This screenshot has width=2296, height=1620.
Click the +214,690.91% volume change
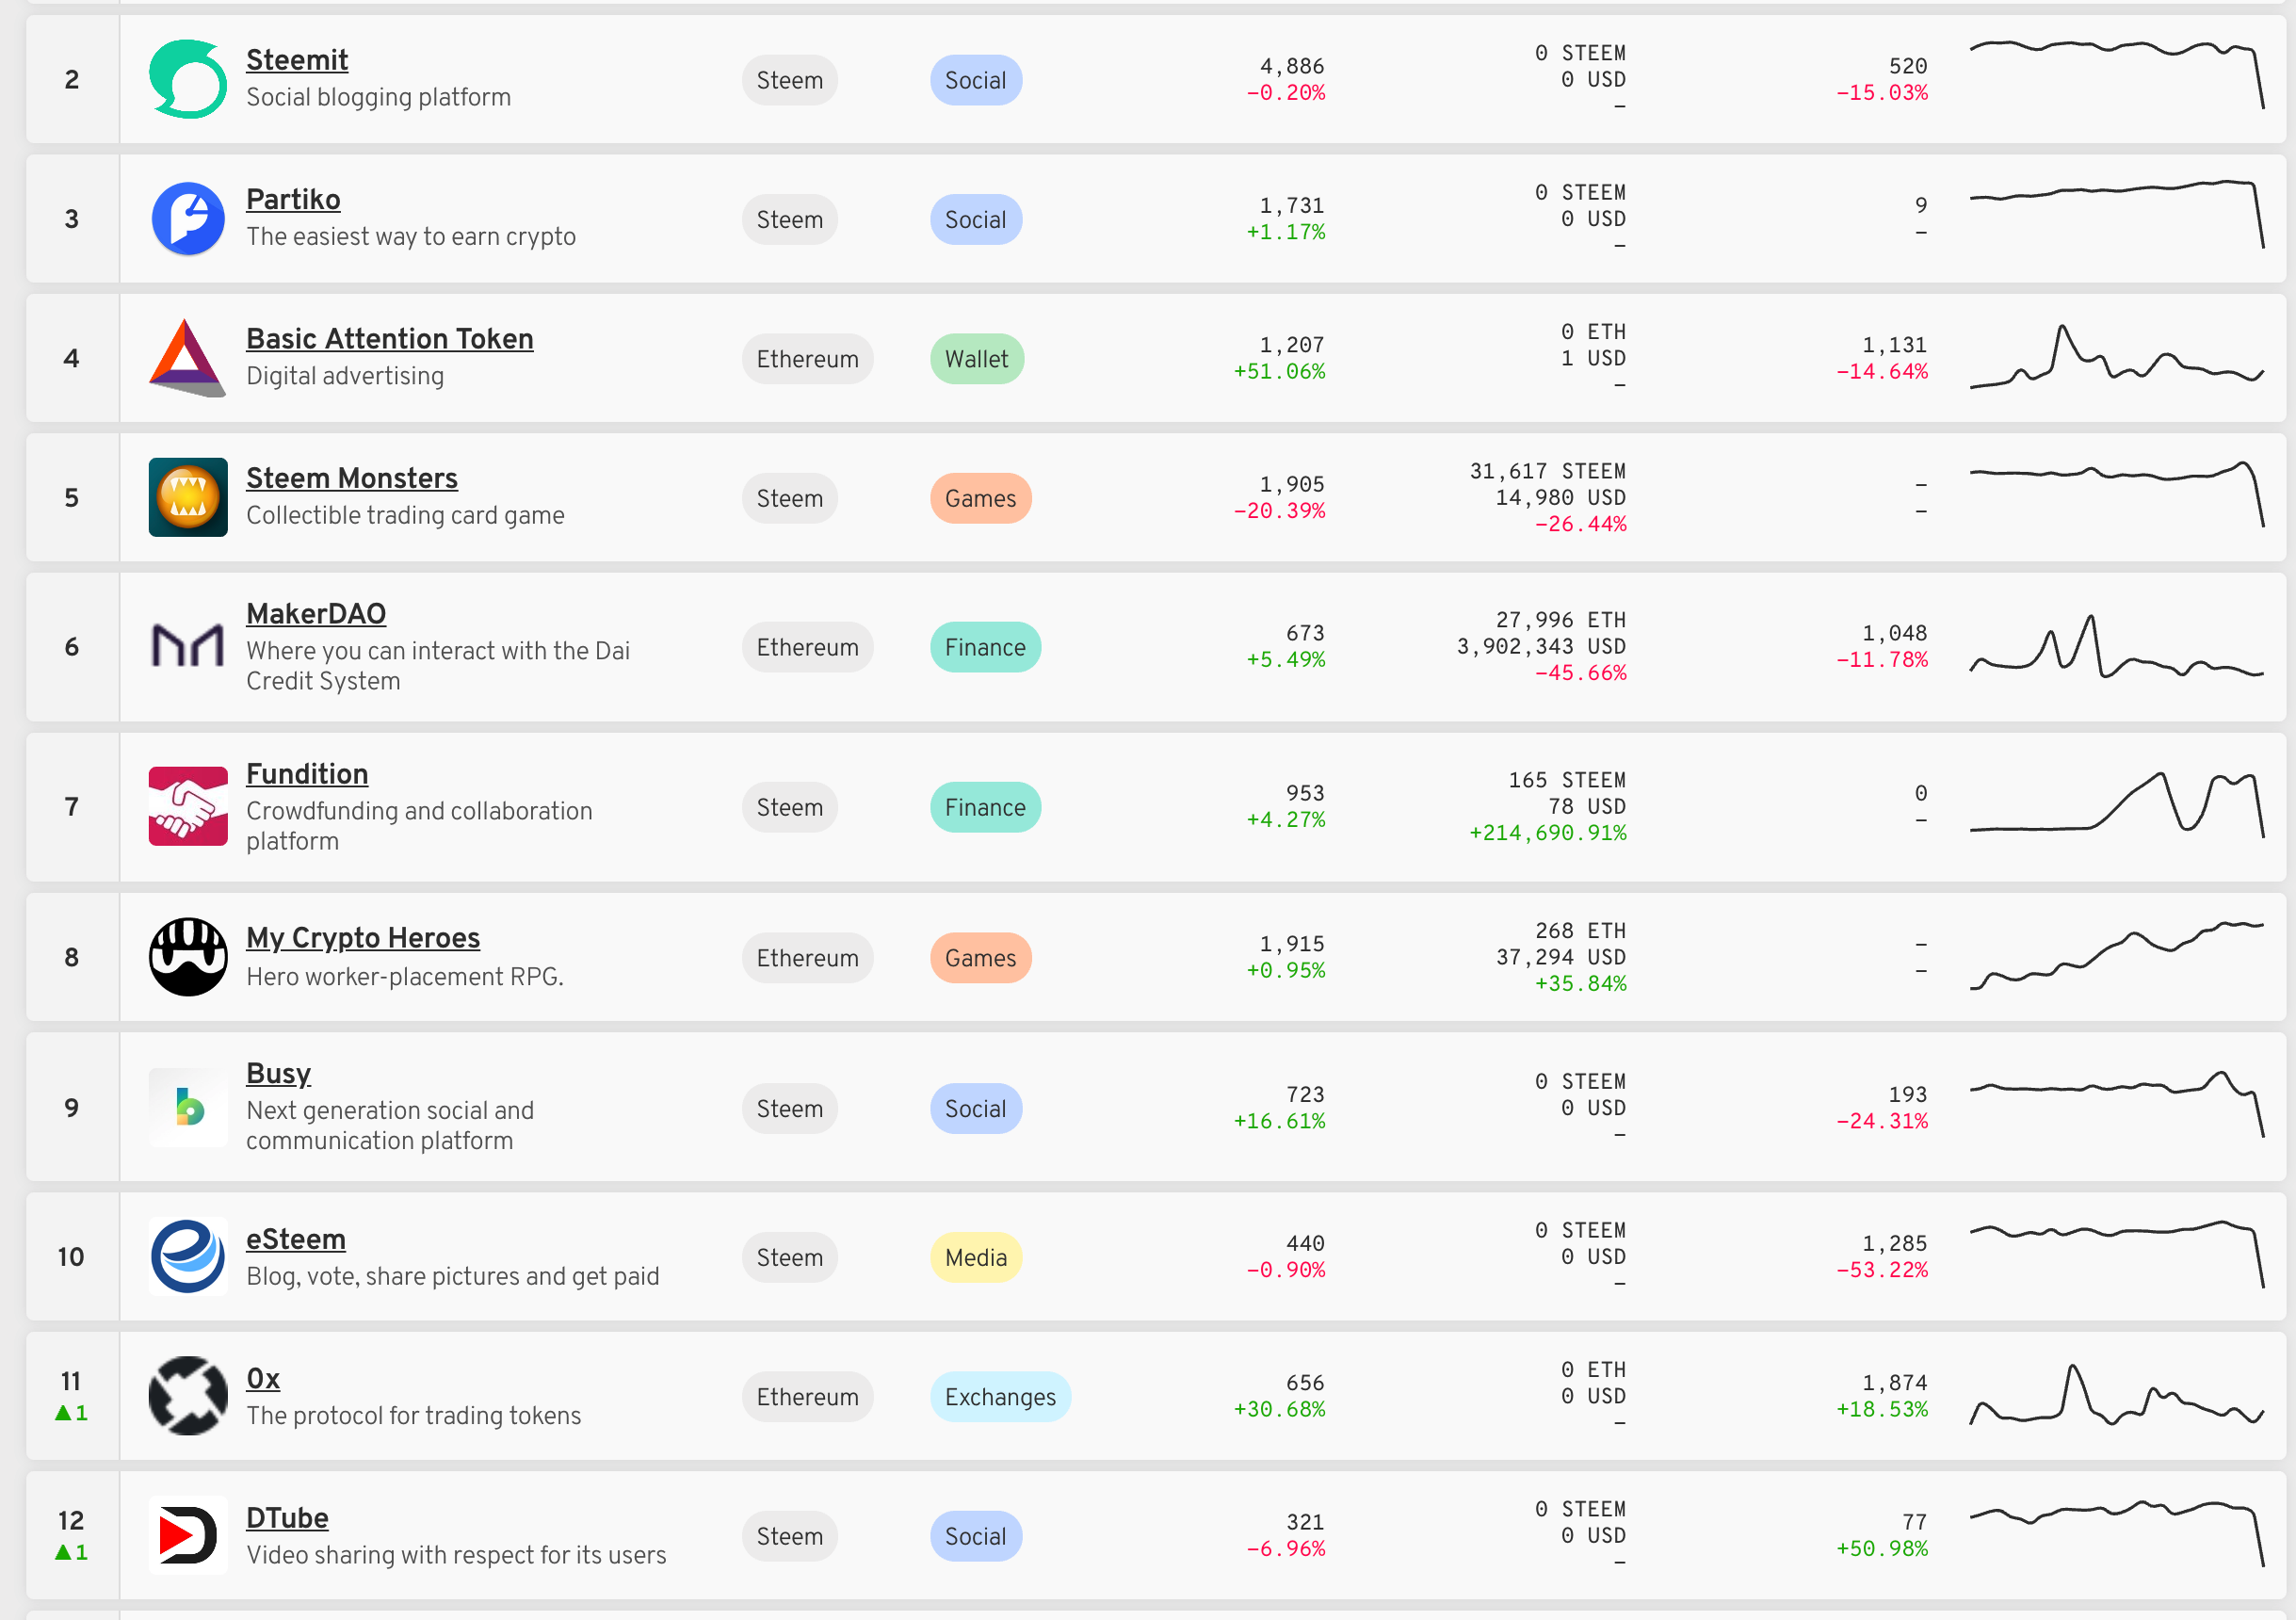[x=1547, y=832]
